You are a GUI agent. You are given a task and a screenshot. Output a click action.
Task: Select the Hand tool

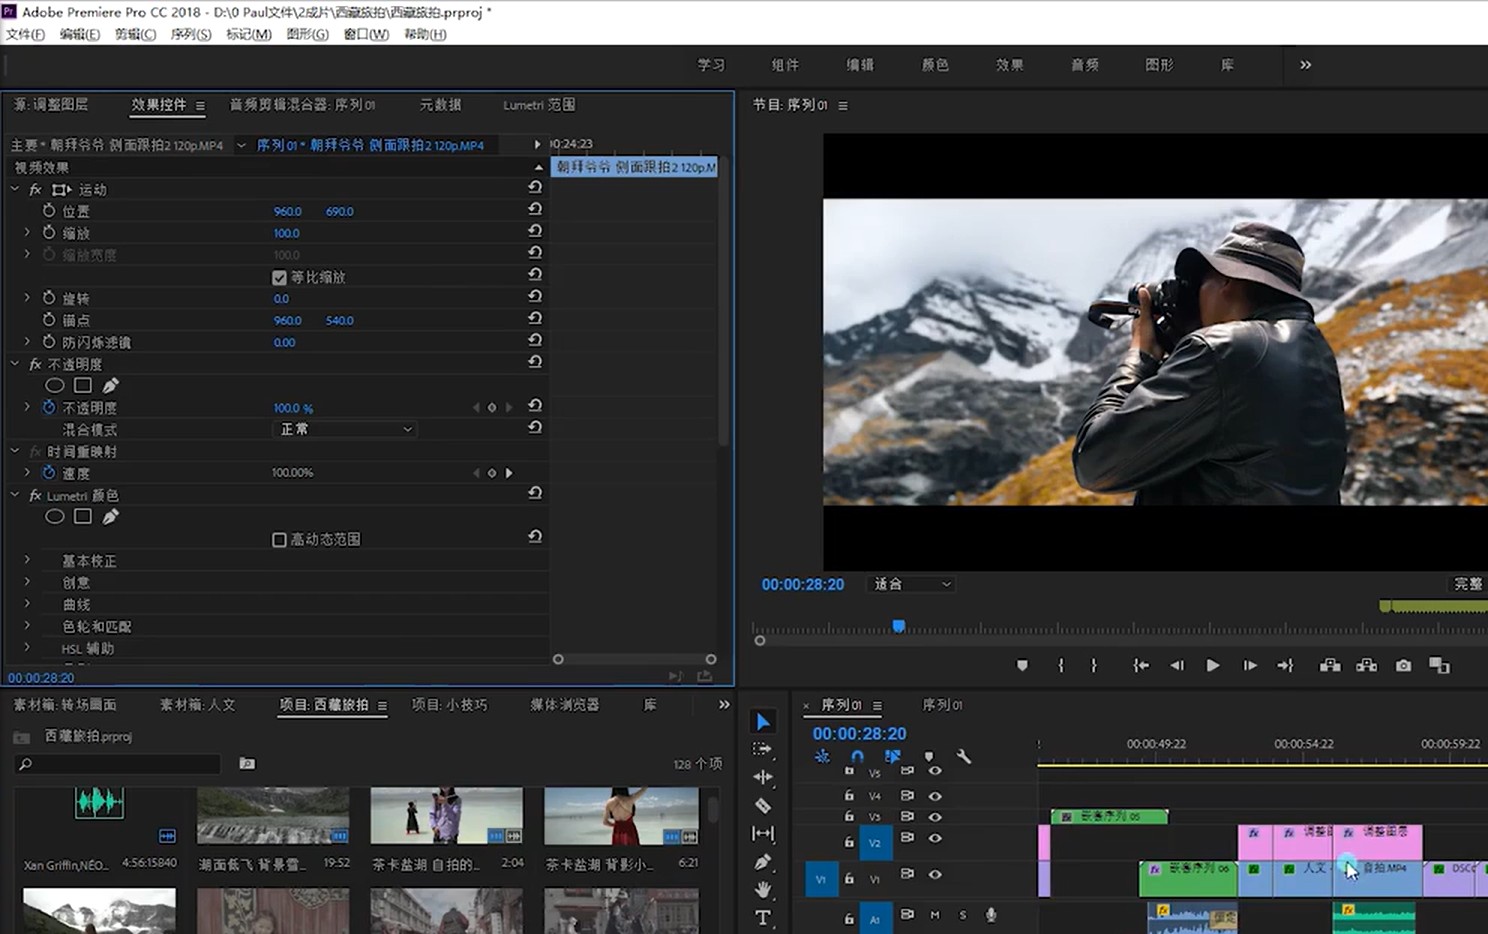pos(763,889)
